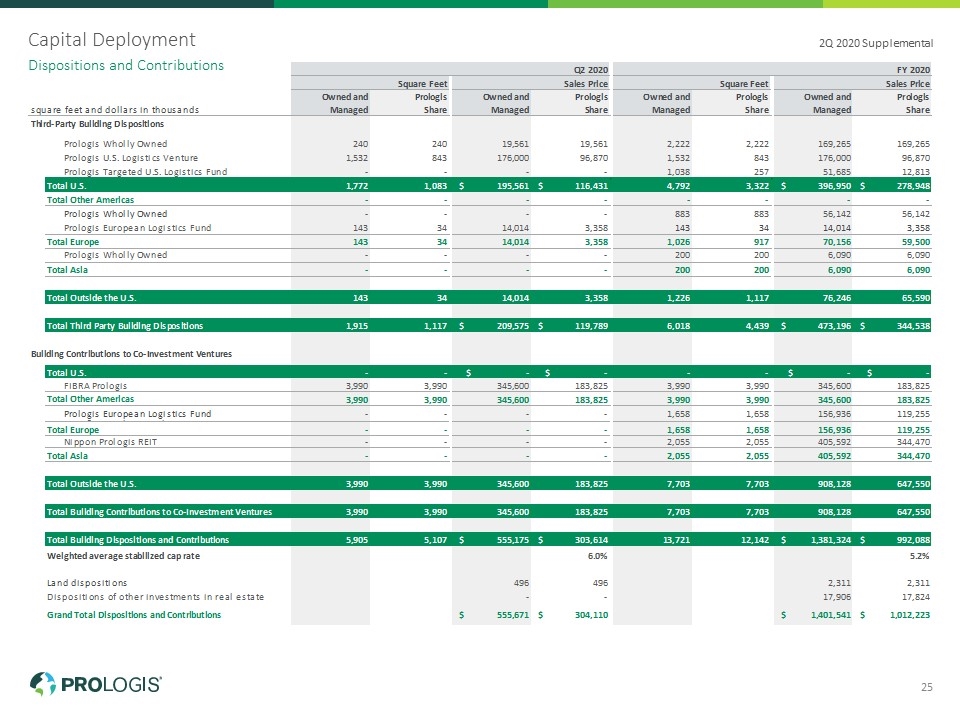Select the value 344,538 in third party total

tap(913, 326)
